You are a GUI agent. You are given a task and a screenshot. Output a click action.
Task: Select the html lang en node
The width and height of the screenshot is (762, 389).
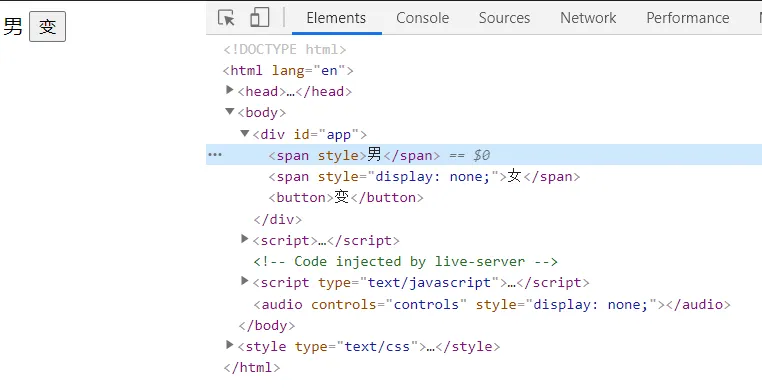point(288,71)
